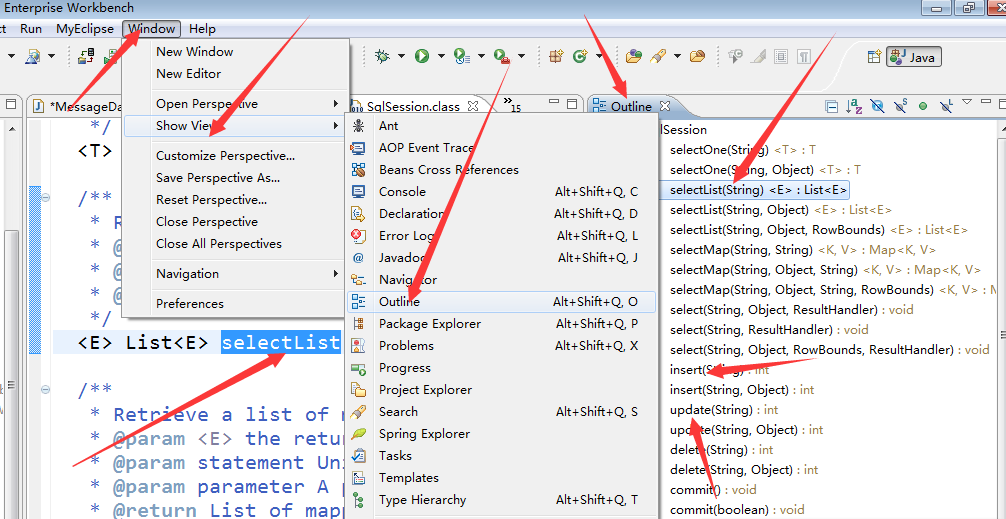Viewport: 1006px width, 519px height.
Task: Select delete(String, Object) in the Outline
Action: [x=744, y=470]
